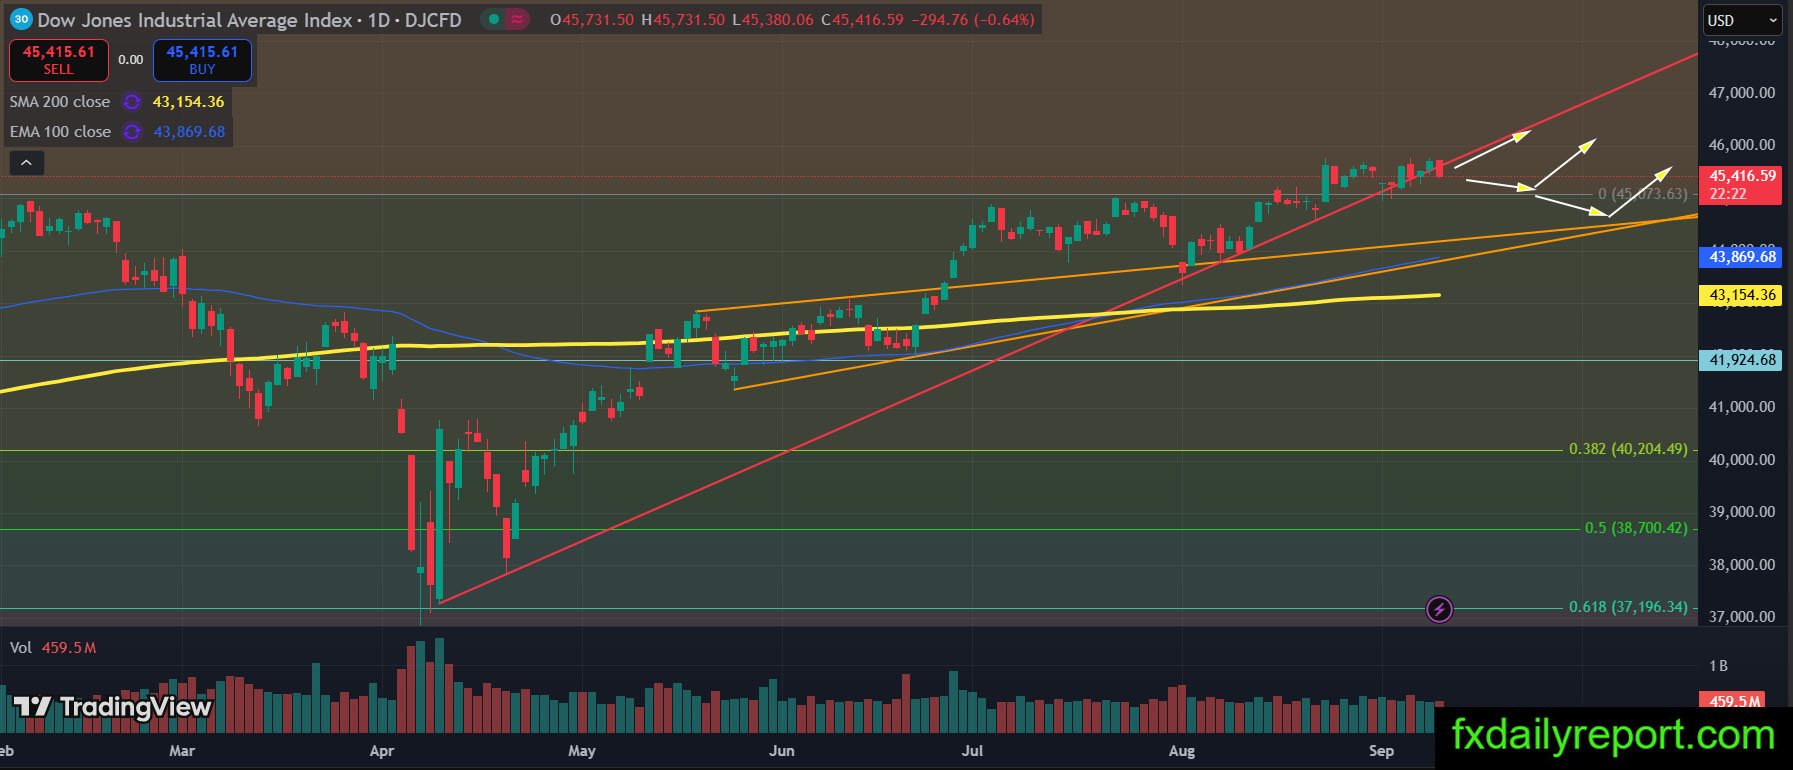1793x770 pixels.
Task: Click the purple icon beside SMA 200 close
Action: click(131, 102)
